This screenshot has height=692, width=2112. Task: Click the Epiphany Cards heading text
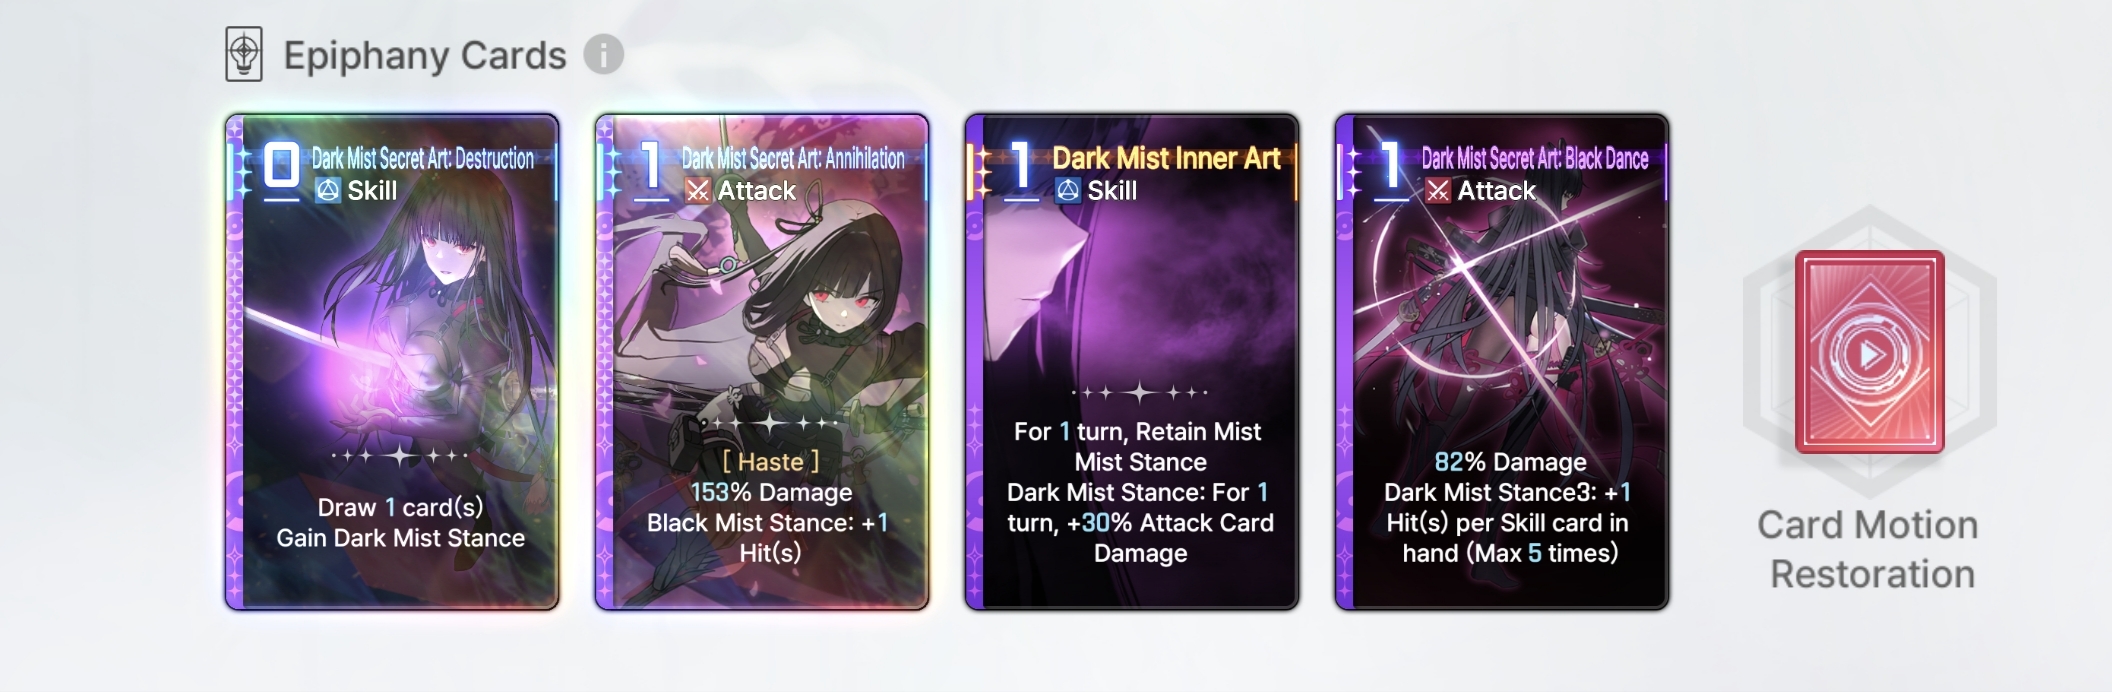425,56
